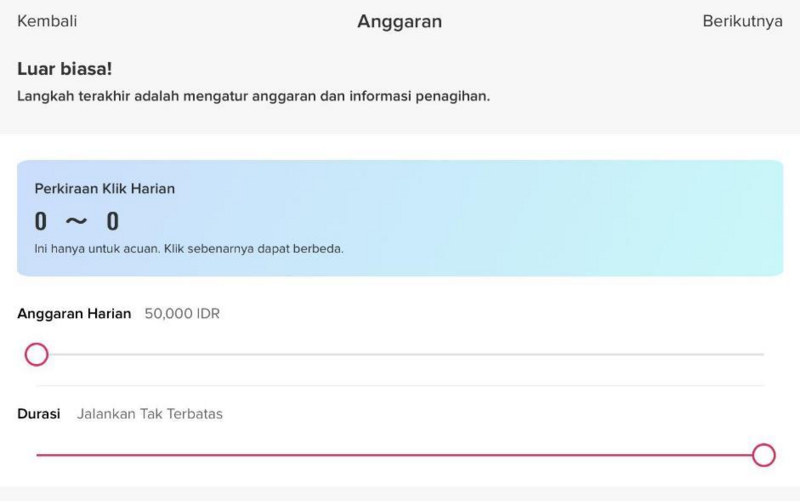Click the "Ini hanya untuk acuan" note
This screenshot has height=501, width=800.
[x=189, y=248]
